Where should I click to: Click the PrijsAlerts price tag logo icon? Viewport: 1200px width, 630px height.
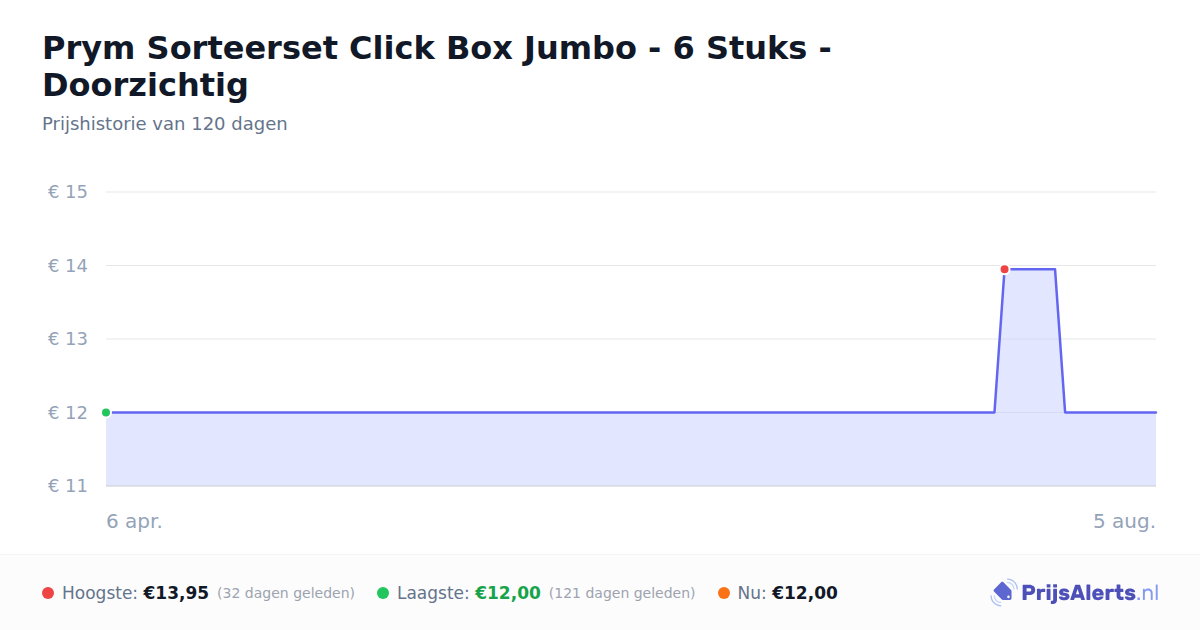[x=1003, y=593]
